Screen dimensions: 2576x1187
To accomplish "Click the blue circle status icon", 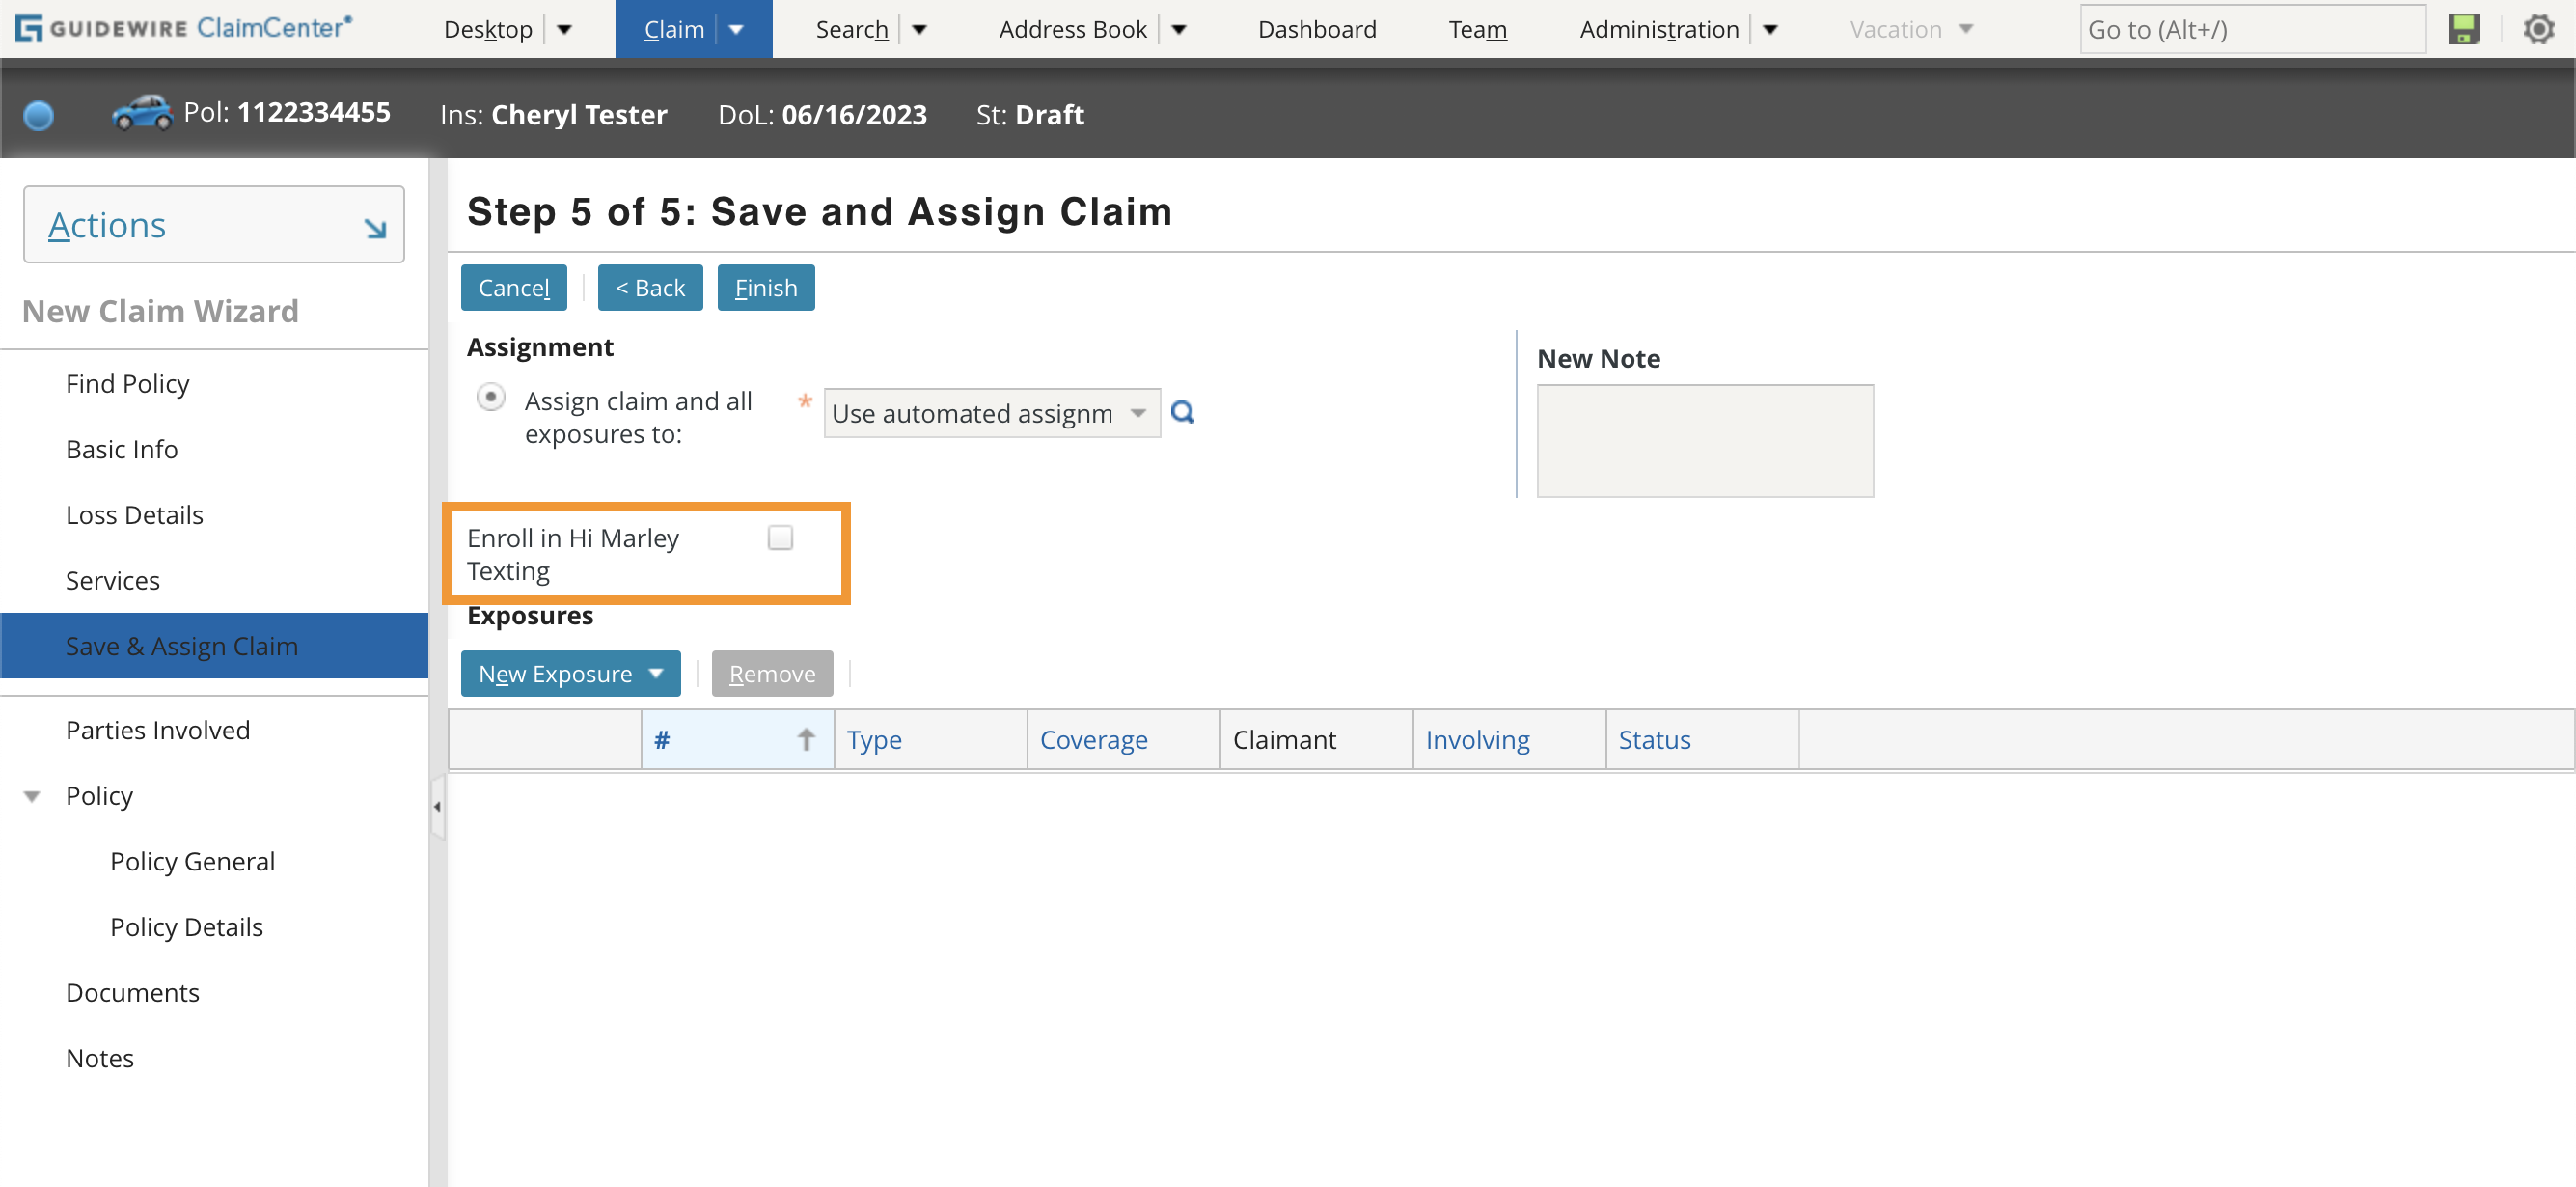I will tap(39, 116).
